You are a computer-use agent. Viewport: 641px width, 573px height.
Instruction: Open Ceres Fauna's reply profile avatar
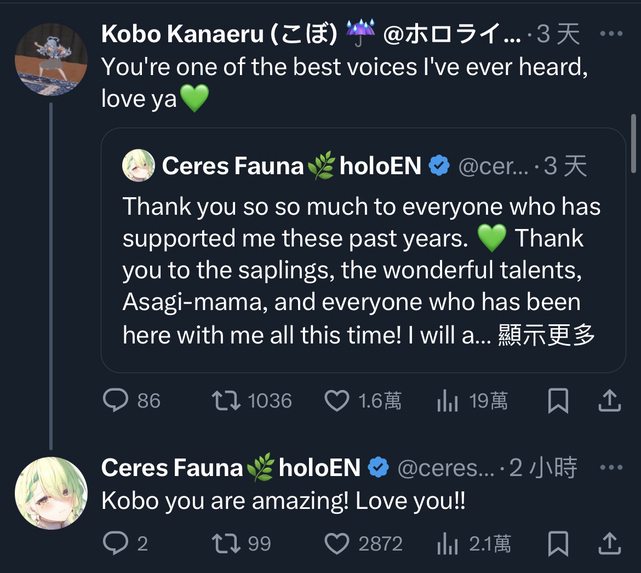coord(49,492)
